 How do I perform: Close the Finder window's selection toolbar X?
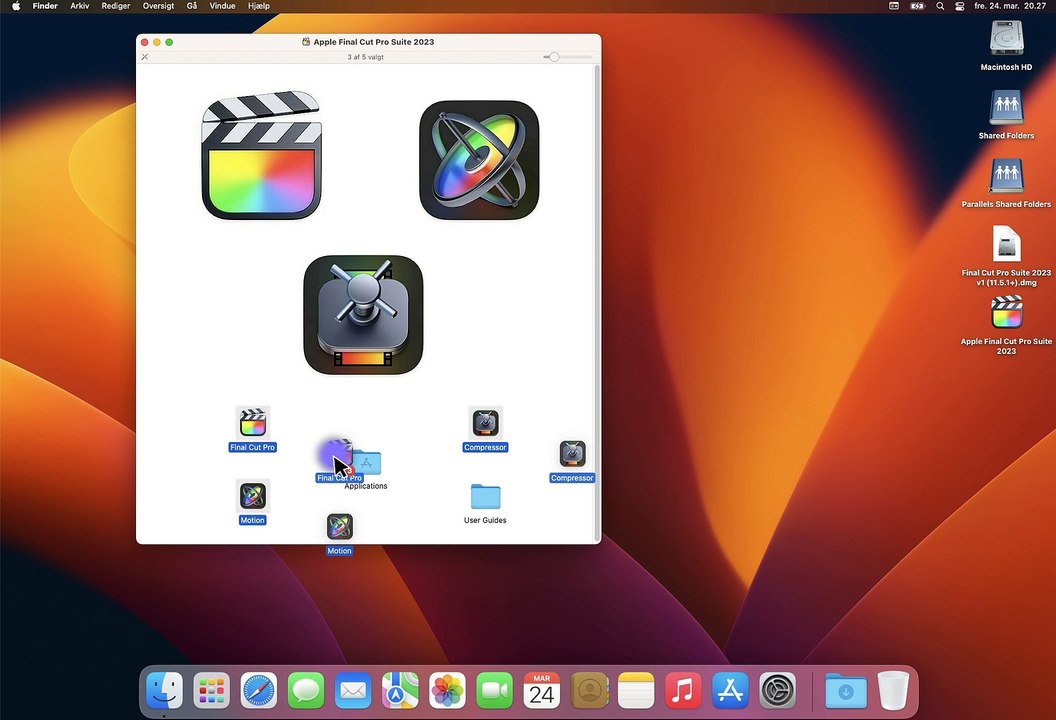[x=145, y=57]
